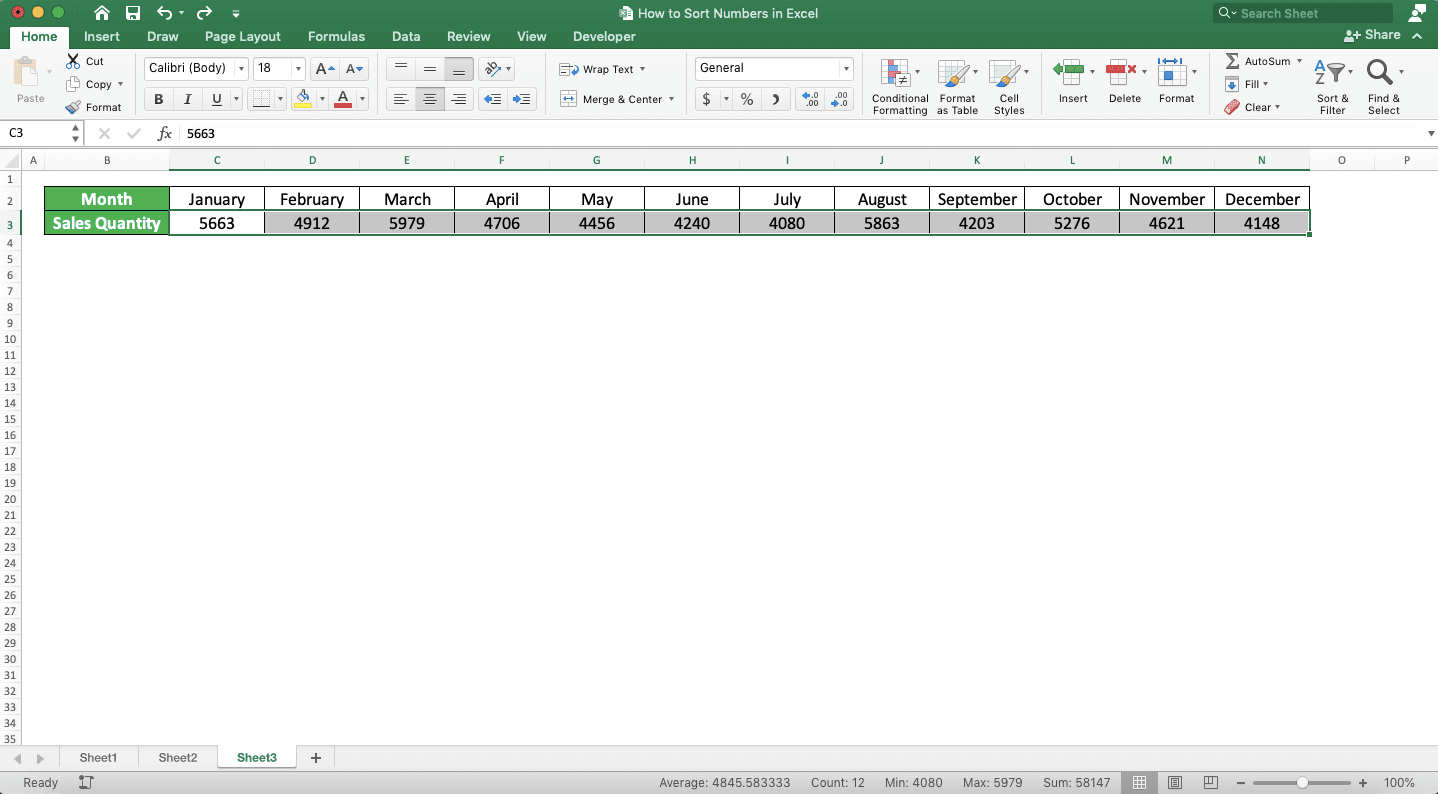The height and width of the screenshot is (794, 1438).
Task: Open Sort & Filter options
Action: [x=1332, y=86]
